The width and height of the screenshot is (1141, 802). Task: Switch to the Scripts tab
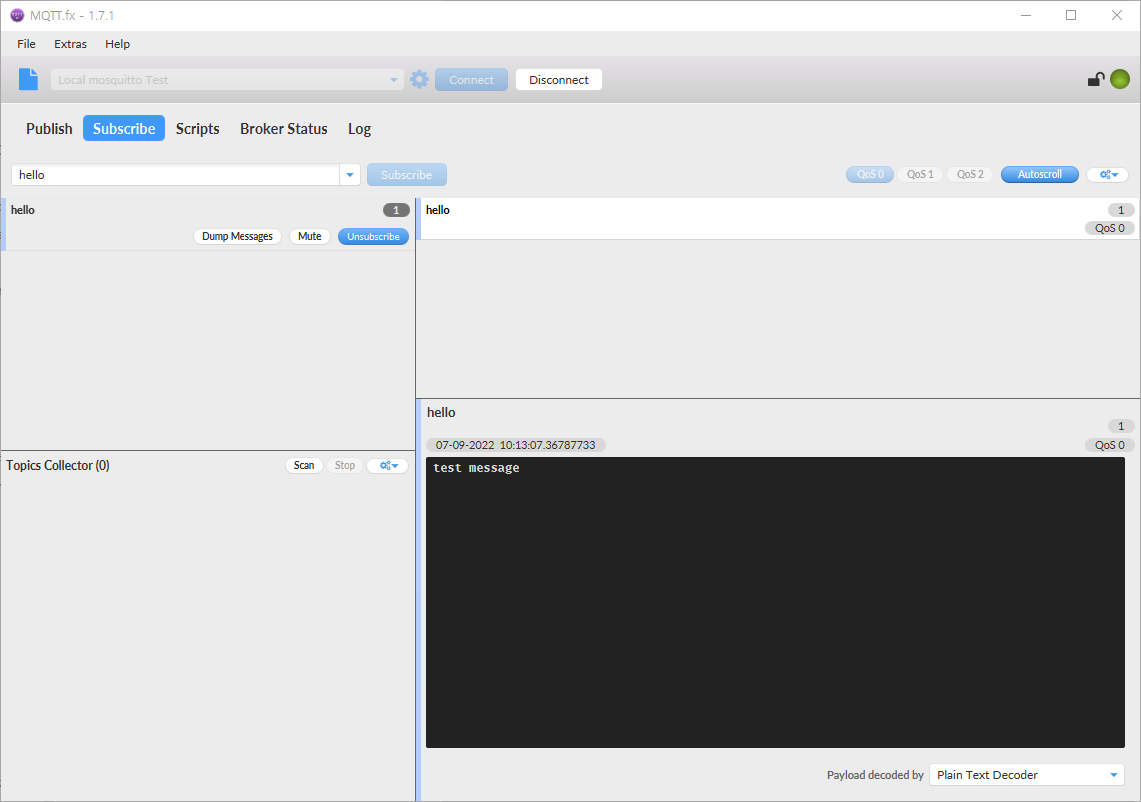tap(197, 129)
